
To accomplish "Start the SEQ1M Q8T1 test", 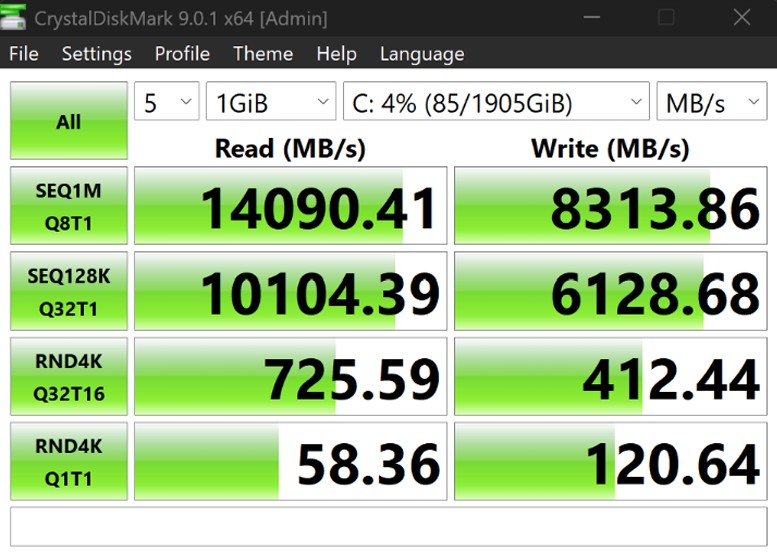I will pos(69,206).
